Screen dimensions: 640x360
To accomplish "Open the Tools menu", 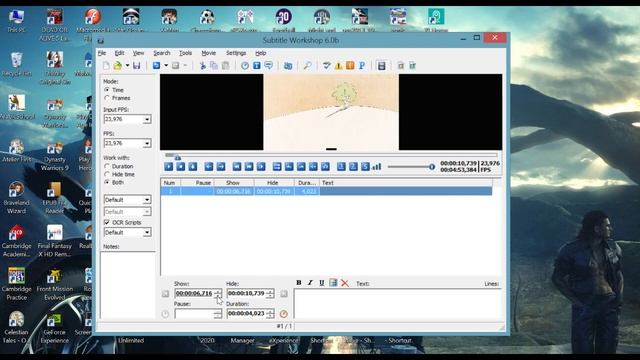I will click(185, 53).
